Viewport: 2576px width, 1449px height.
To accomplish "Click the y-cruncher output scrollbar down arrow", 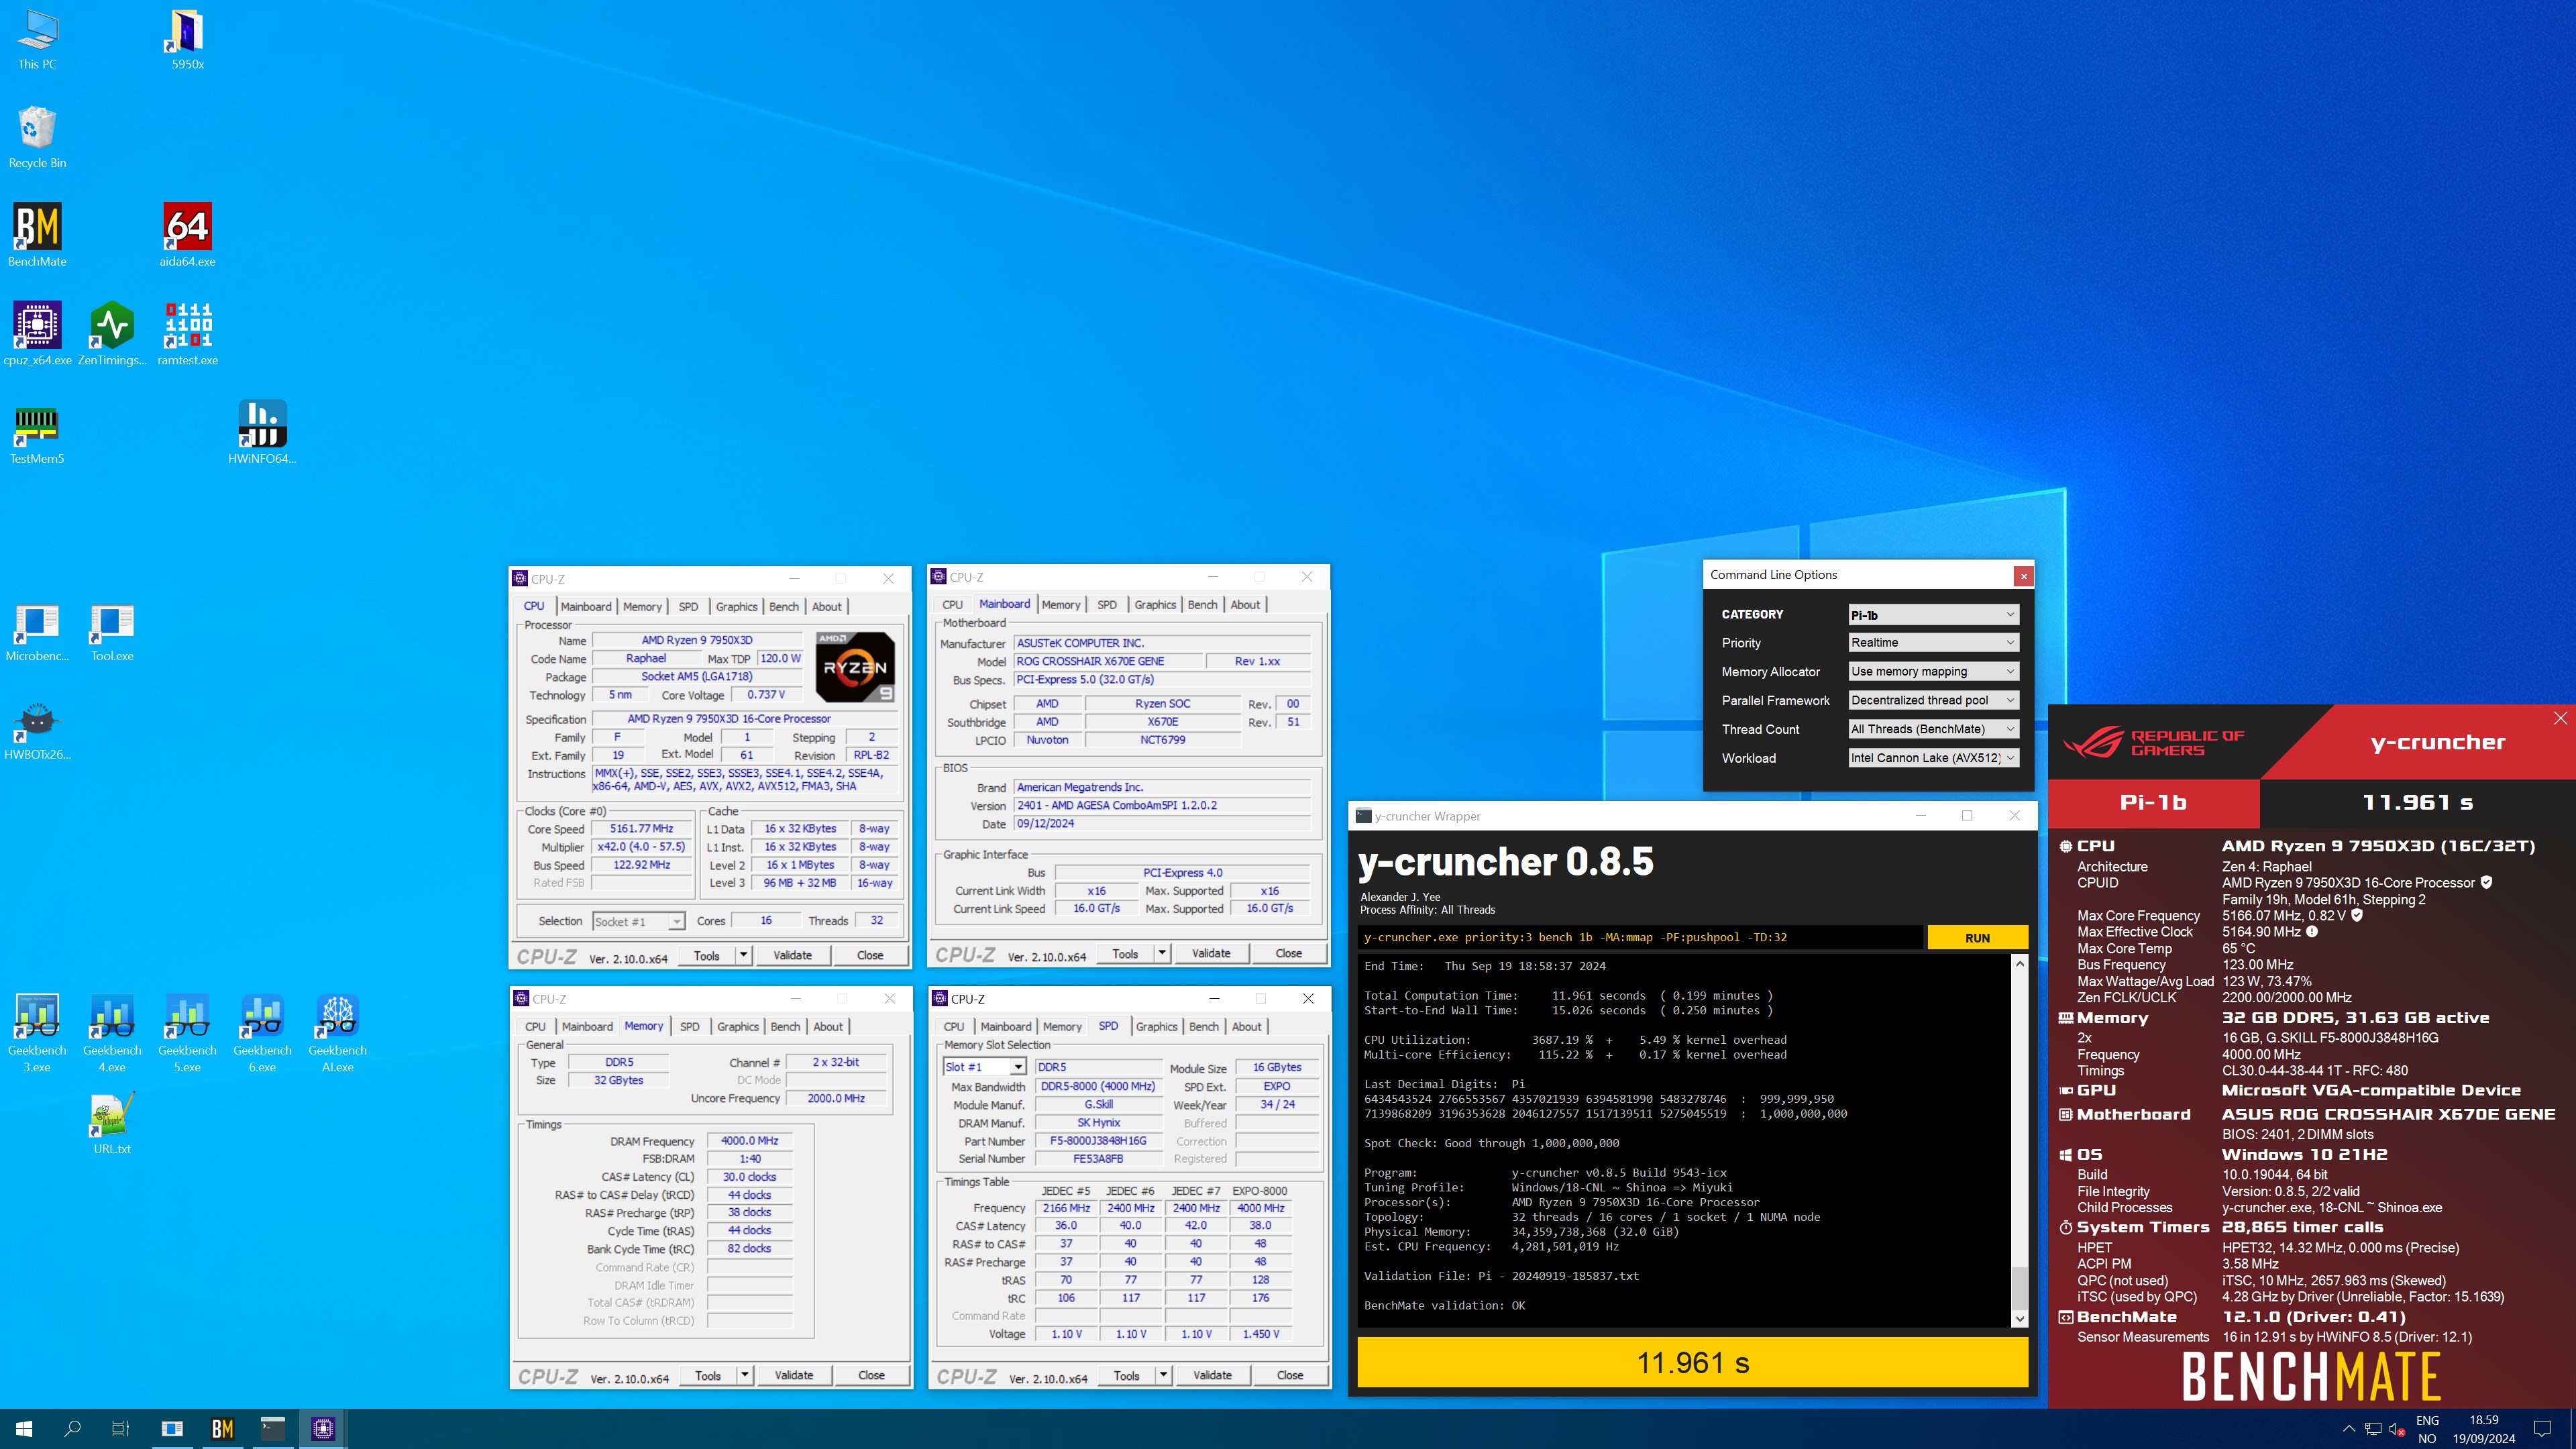I will pyautogui.click(x=2019, y=1319).
